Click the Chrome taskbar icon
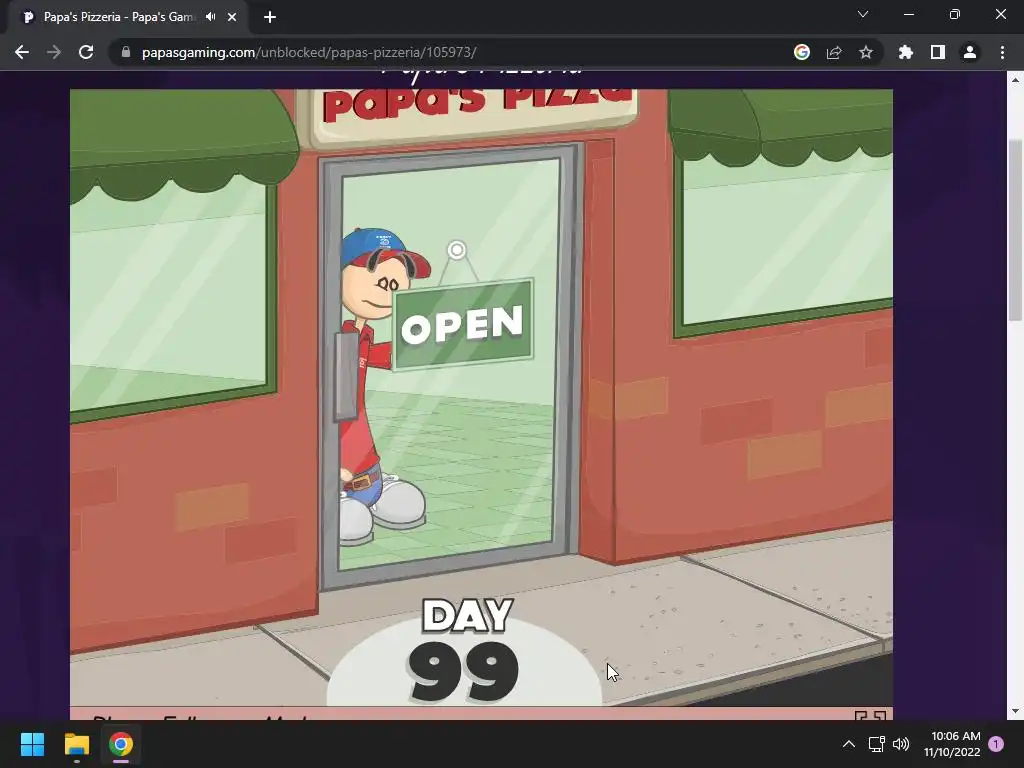Screen dimensions: 1024x768 [121, 744]
